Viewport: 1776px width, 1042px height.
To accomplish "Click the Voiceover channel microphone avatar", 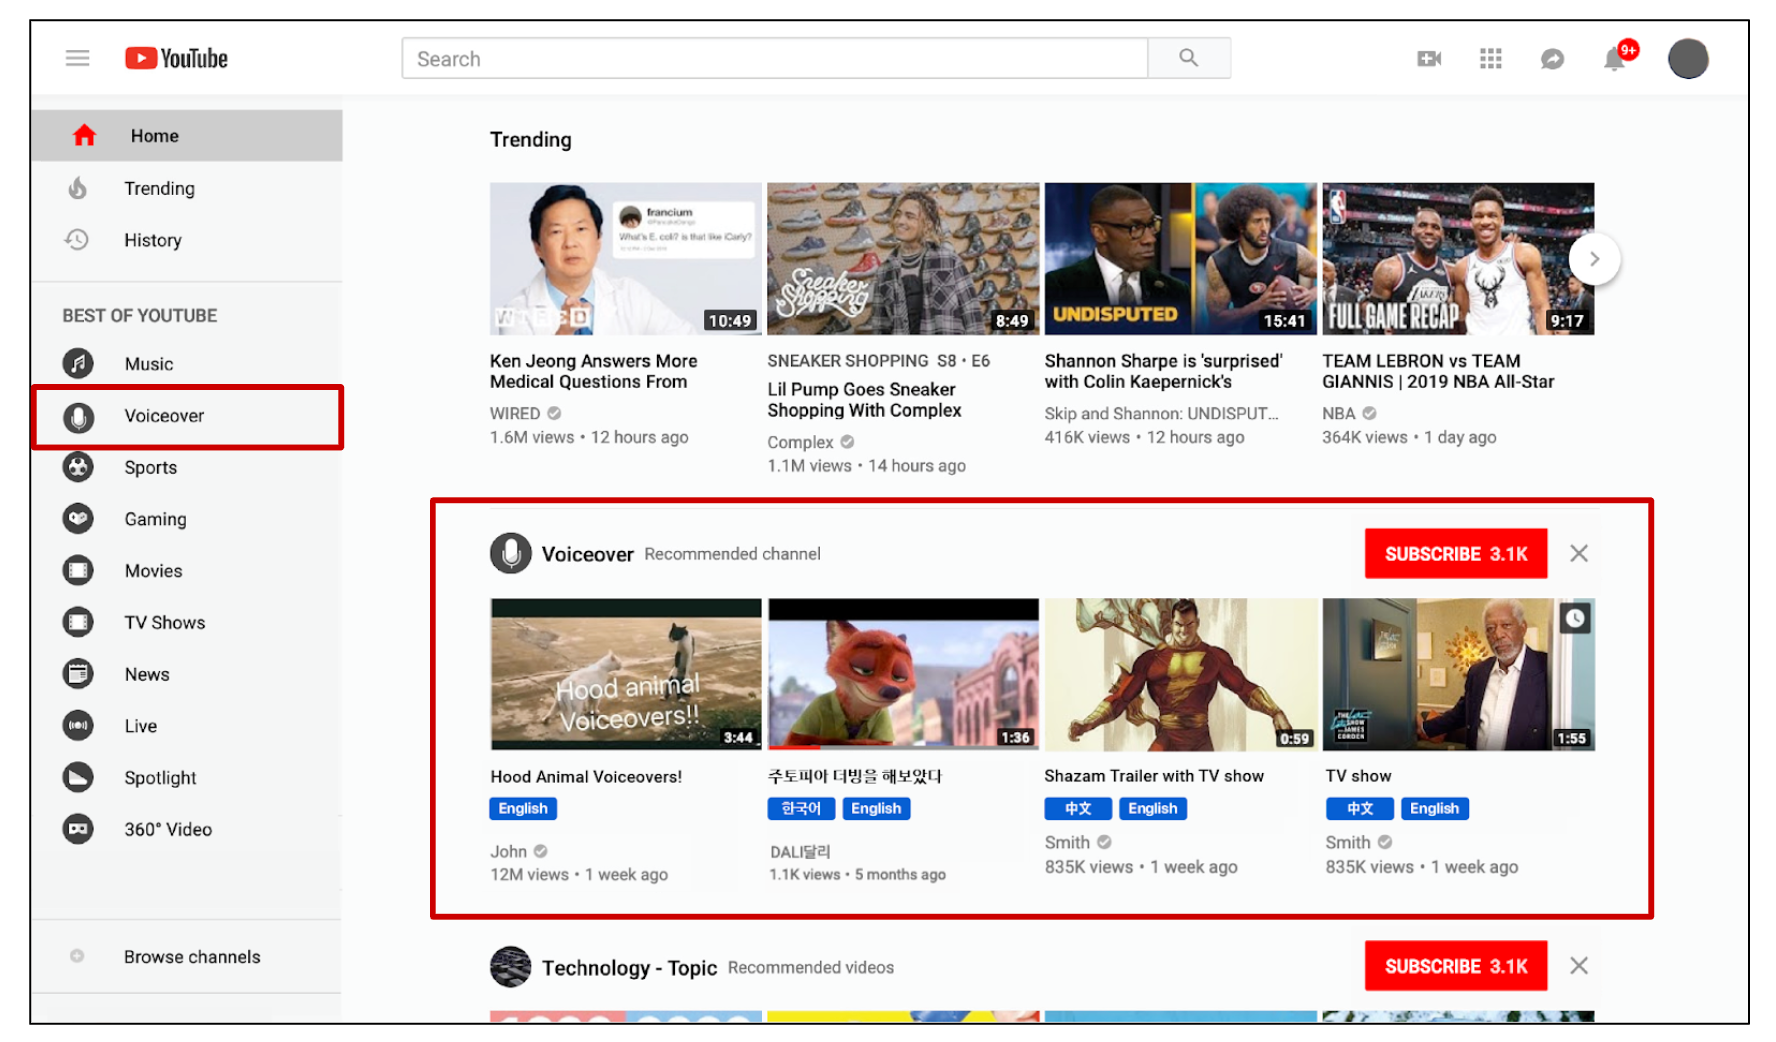I will click(511, 553).
